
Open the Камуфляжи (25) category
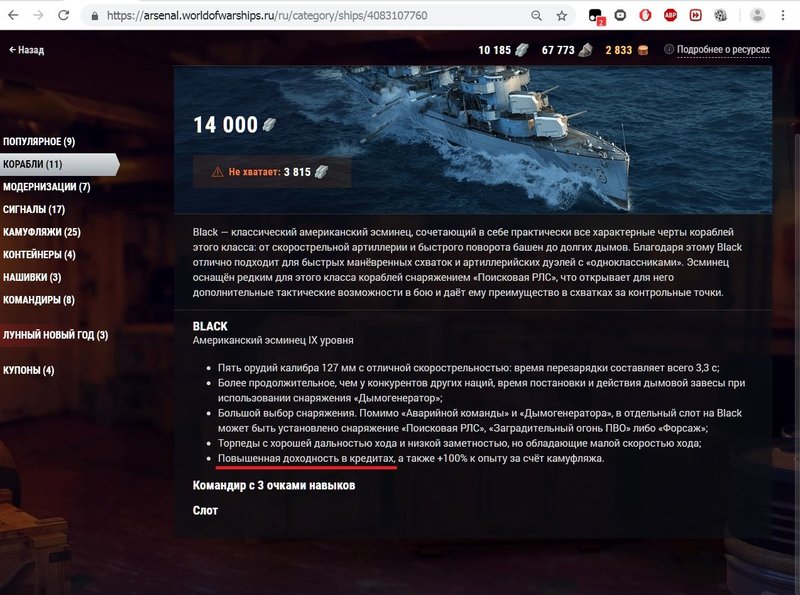tap(42, 232)
